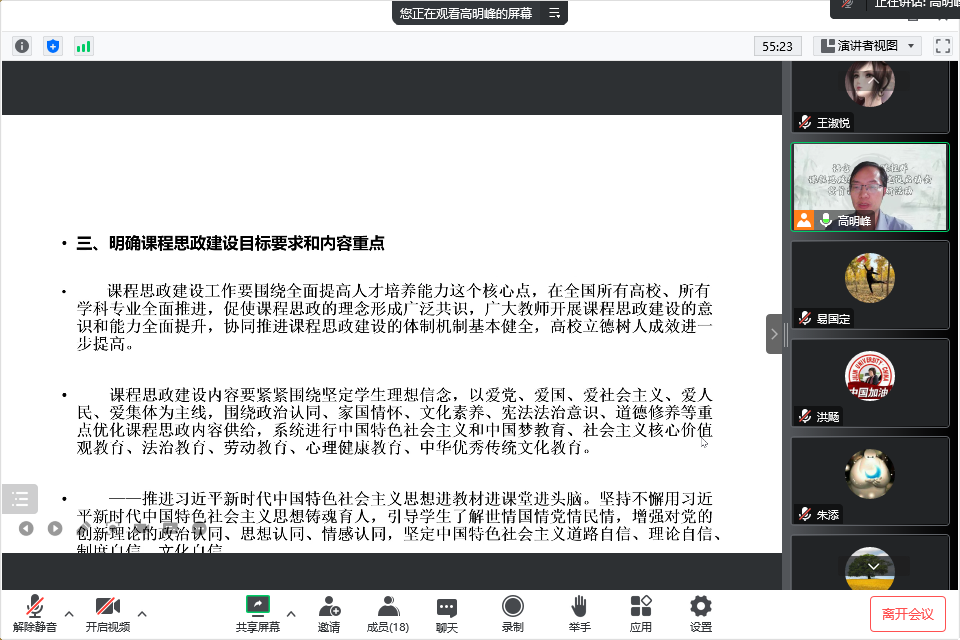Start recording with 录制 button
This screenshot has height=640, width=960.
pyautogui.click(x=512, y=613)
